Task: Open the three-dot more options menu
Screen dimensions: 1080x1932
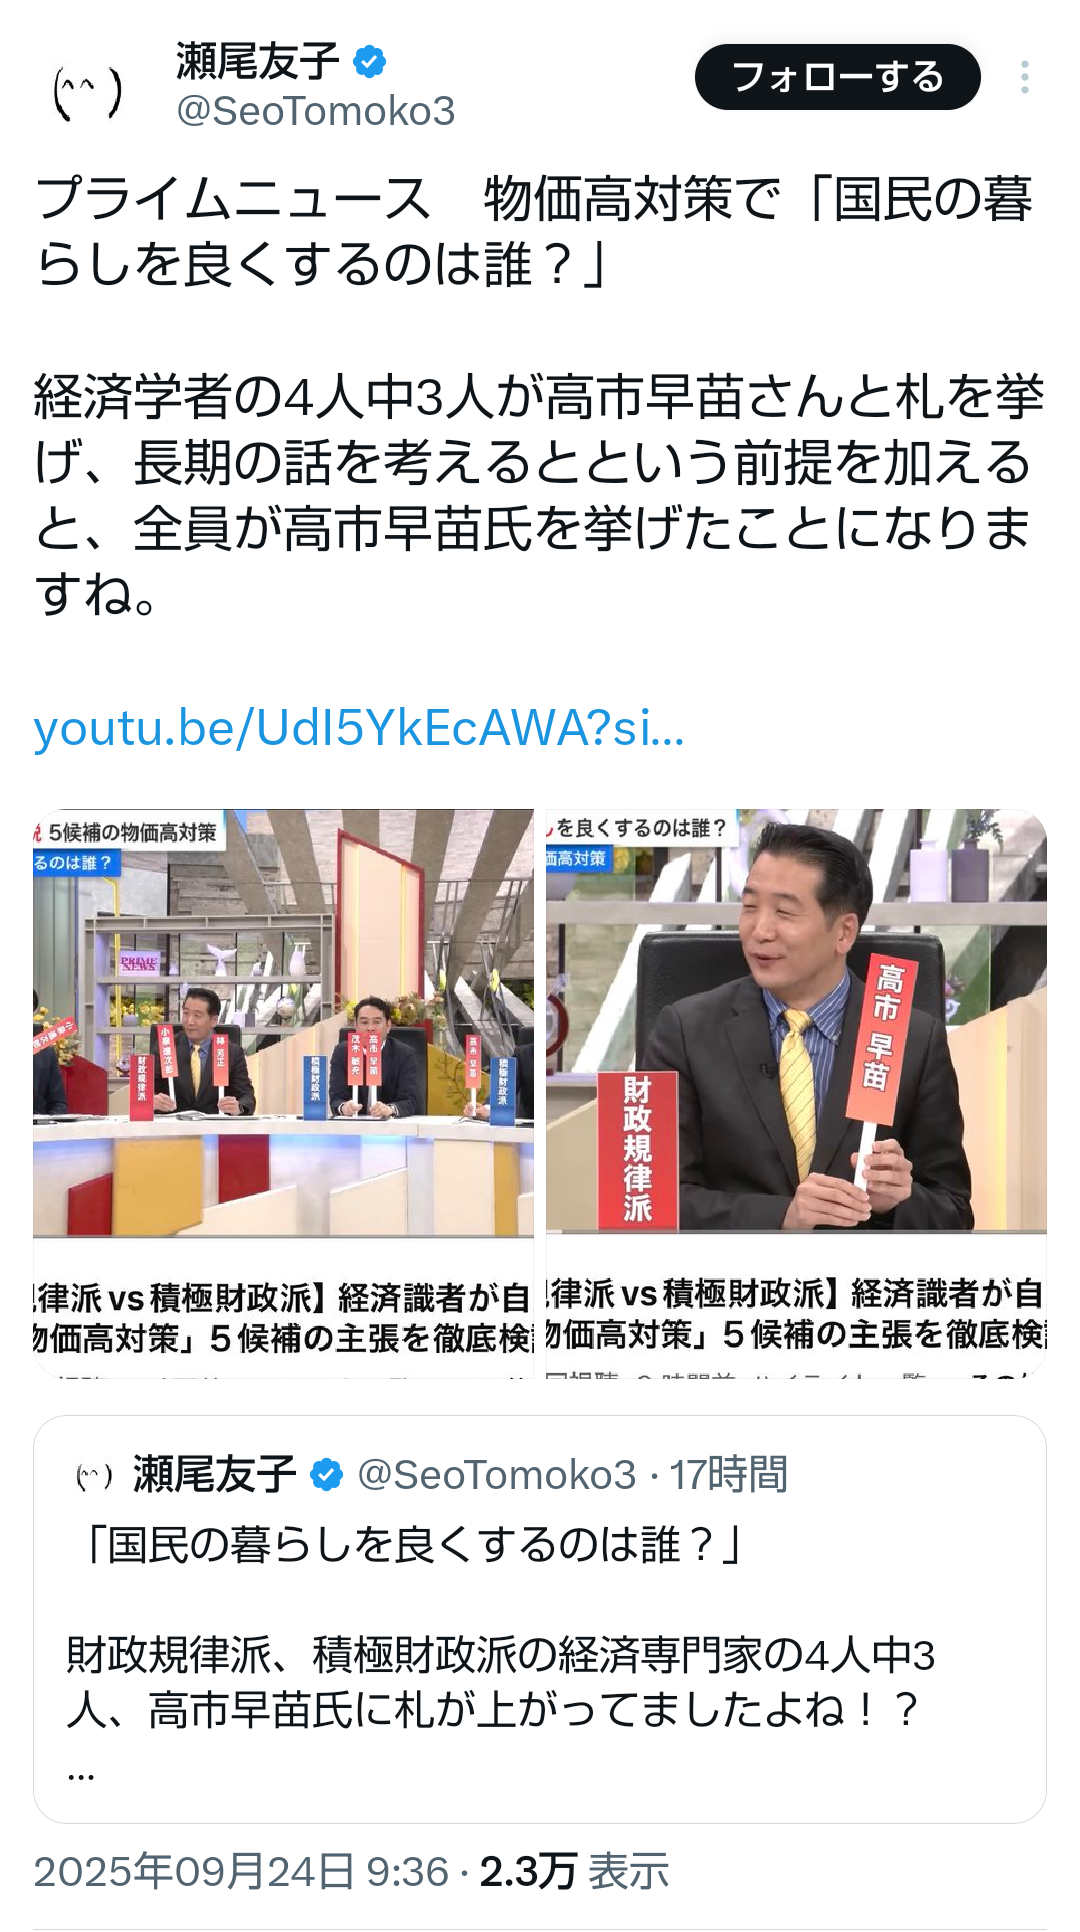Action: point(1025,78)
